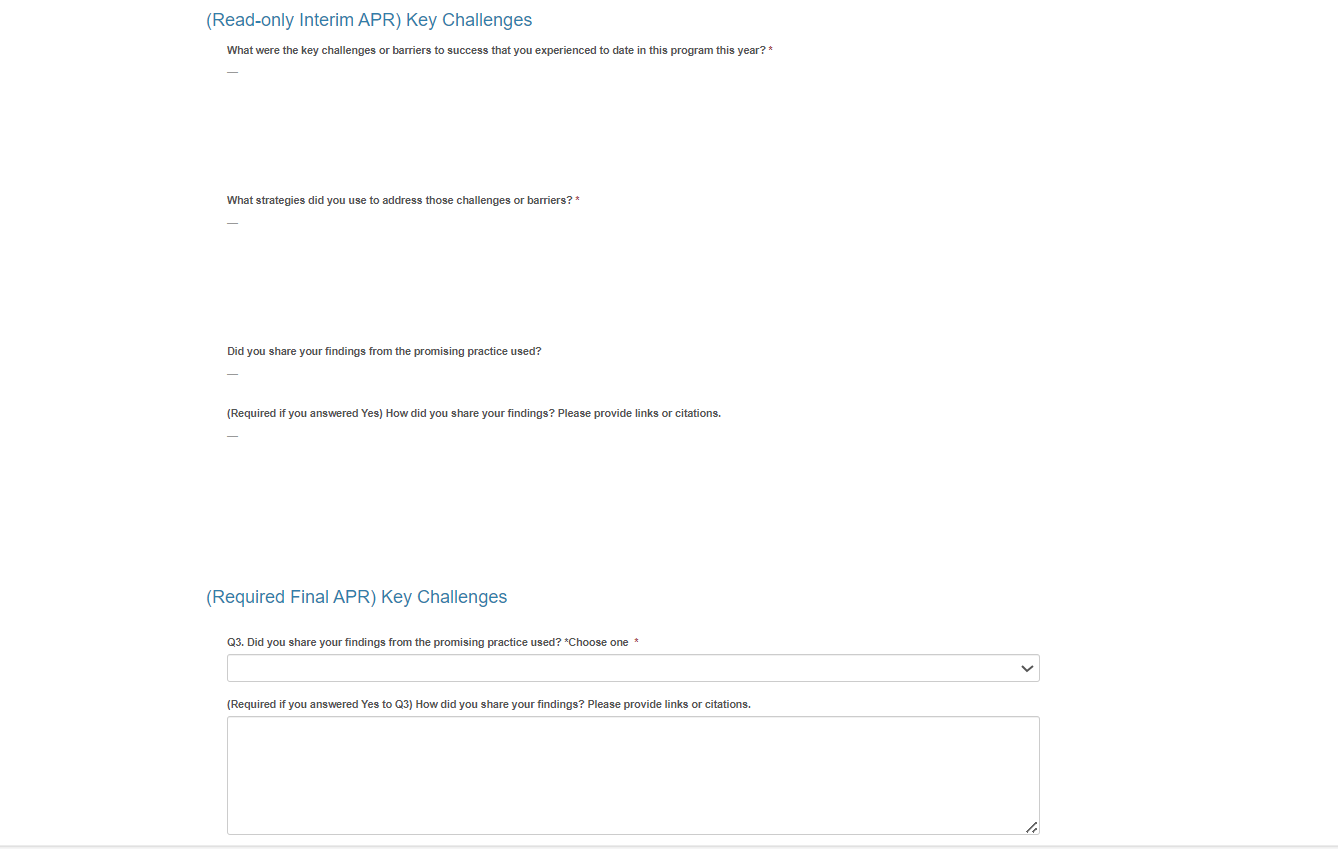Click the 'How did you share your findings' text area
1338x849 pixels.
(632, 774)
